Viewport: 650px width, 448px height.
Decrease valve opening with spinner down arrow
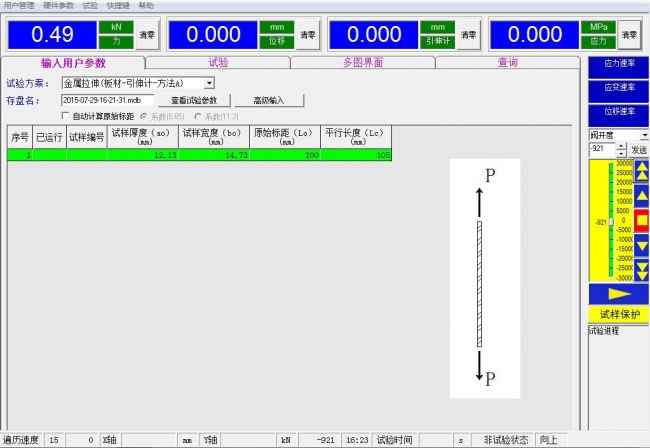(x=621, y=153)
